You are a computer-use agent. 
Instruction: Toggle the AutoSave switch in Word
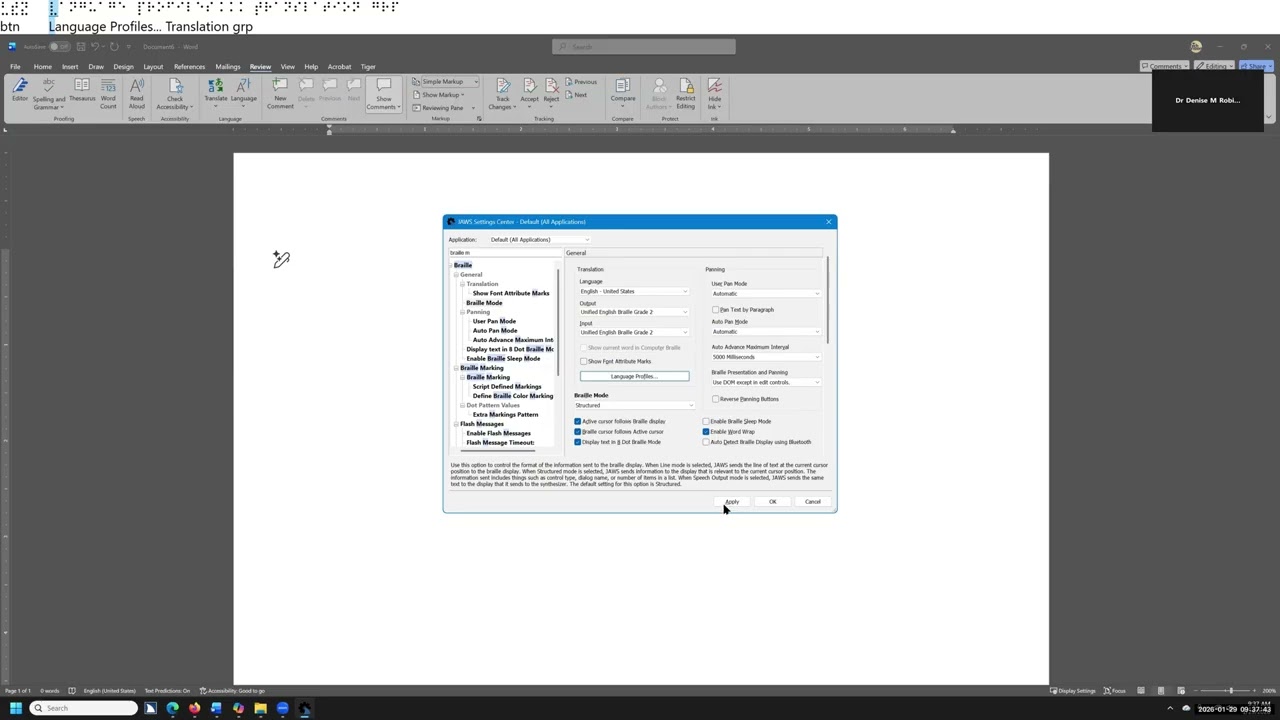[60, 46]
